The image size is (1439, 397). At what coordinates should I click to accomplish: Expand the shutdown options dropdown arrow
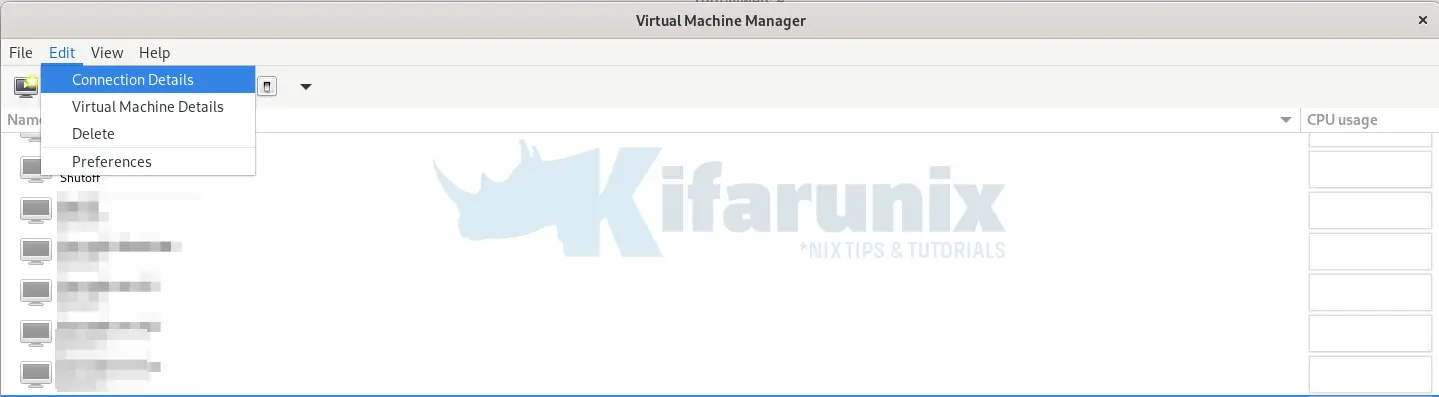click(x=306, y=86)
